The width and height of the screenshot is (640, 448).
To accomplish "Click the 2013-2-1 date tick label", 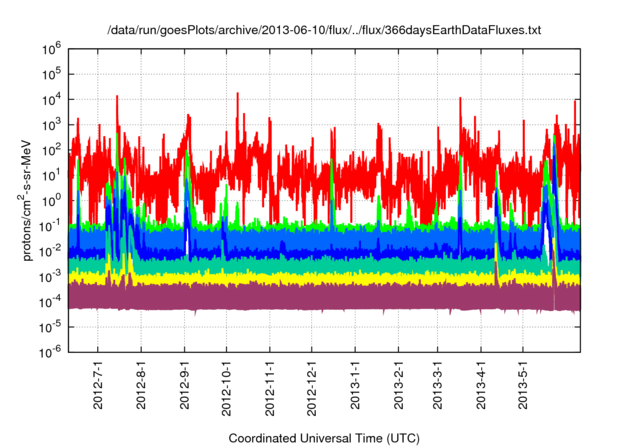I will 398,384.
